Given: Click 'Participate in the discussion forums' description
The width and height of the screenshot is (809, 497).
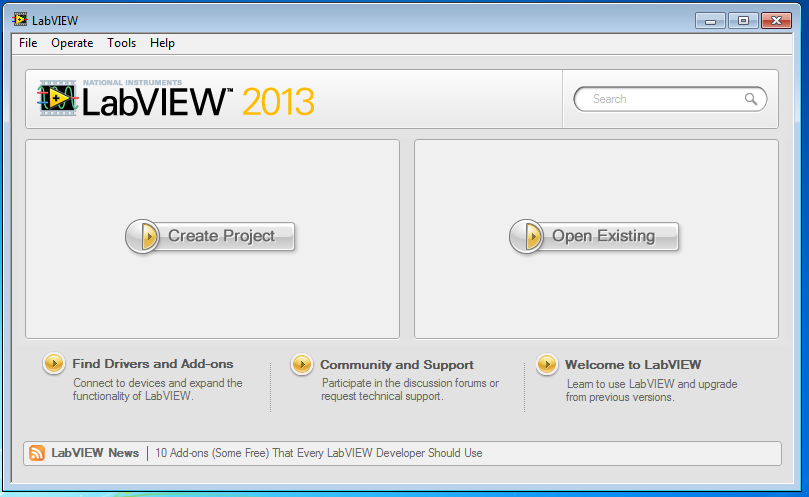Looking at the screenshot, I should tap(410, 390).
